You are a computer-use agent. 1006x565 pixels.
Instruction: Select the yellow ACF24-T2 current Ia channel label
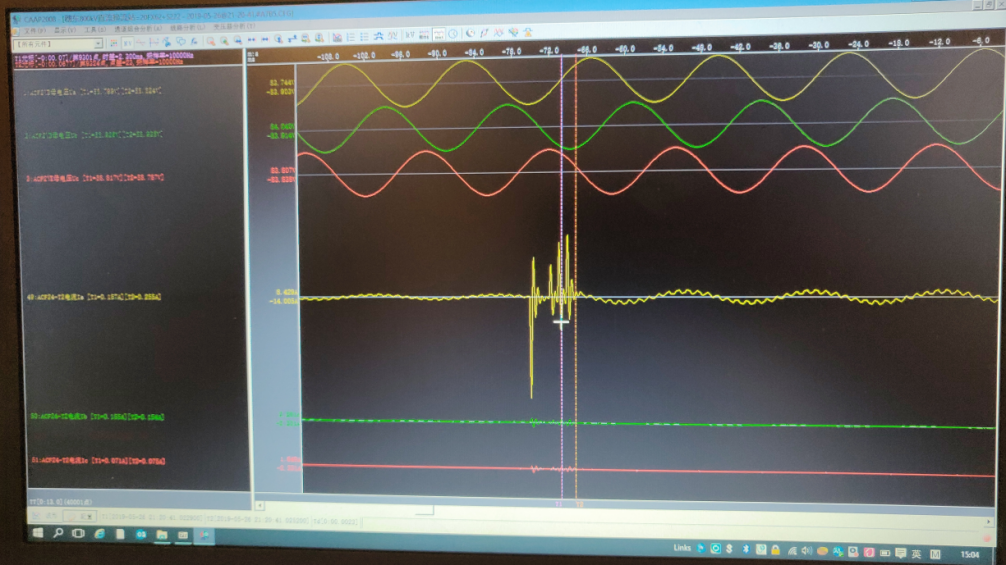pos(95,297)
